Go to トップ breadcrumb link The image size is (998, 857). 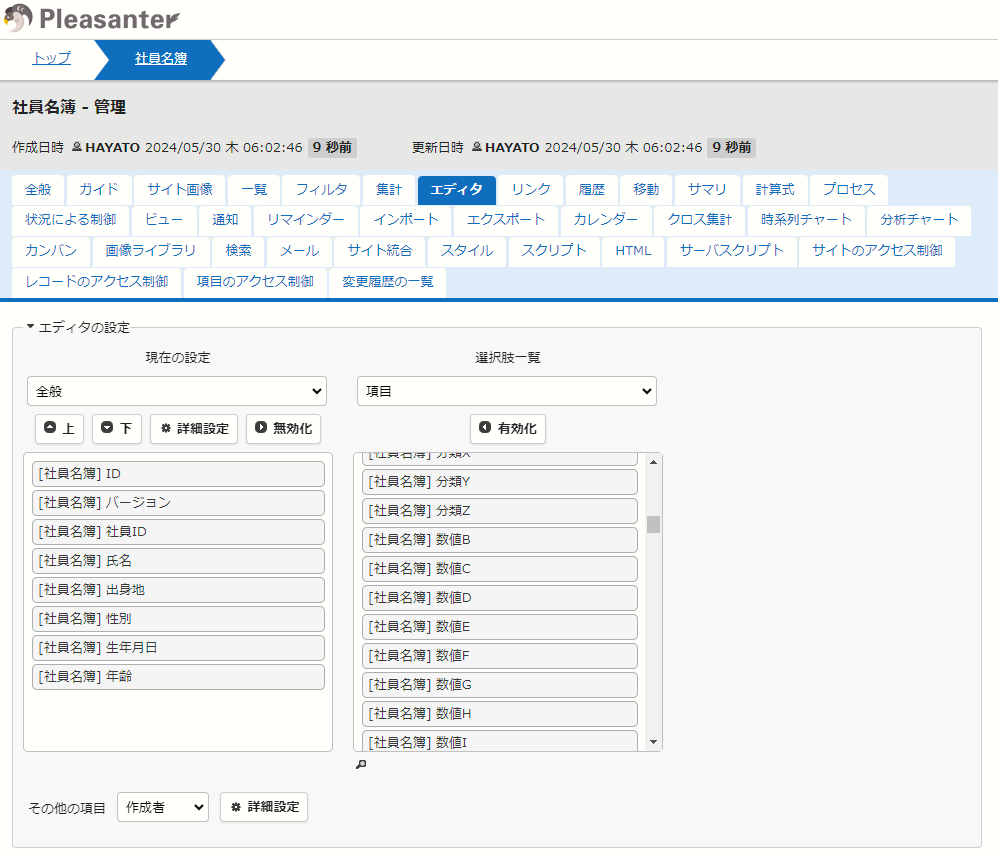52,59
